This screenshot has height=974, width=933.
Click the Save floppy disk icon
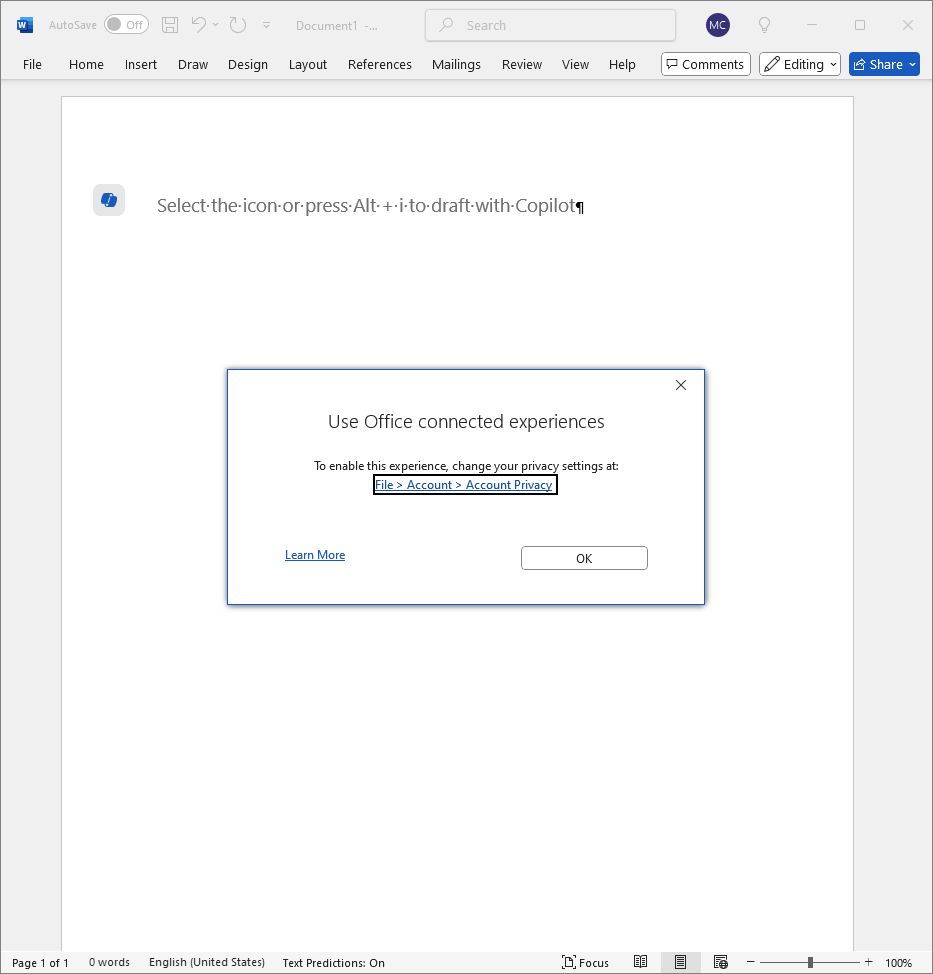170,25
